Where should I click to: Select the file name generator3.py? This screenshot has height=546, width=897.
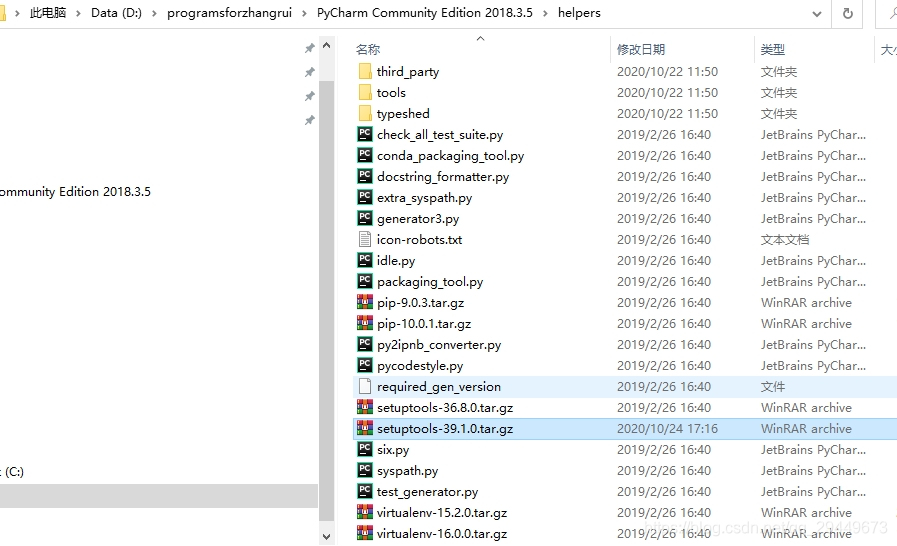pos(418,219)
